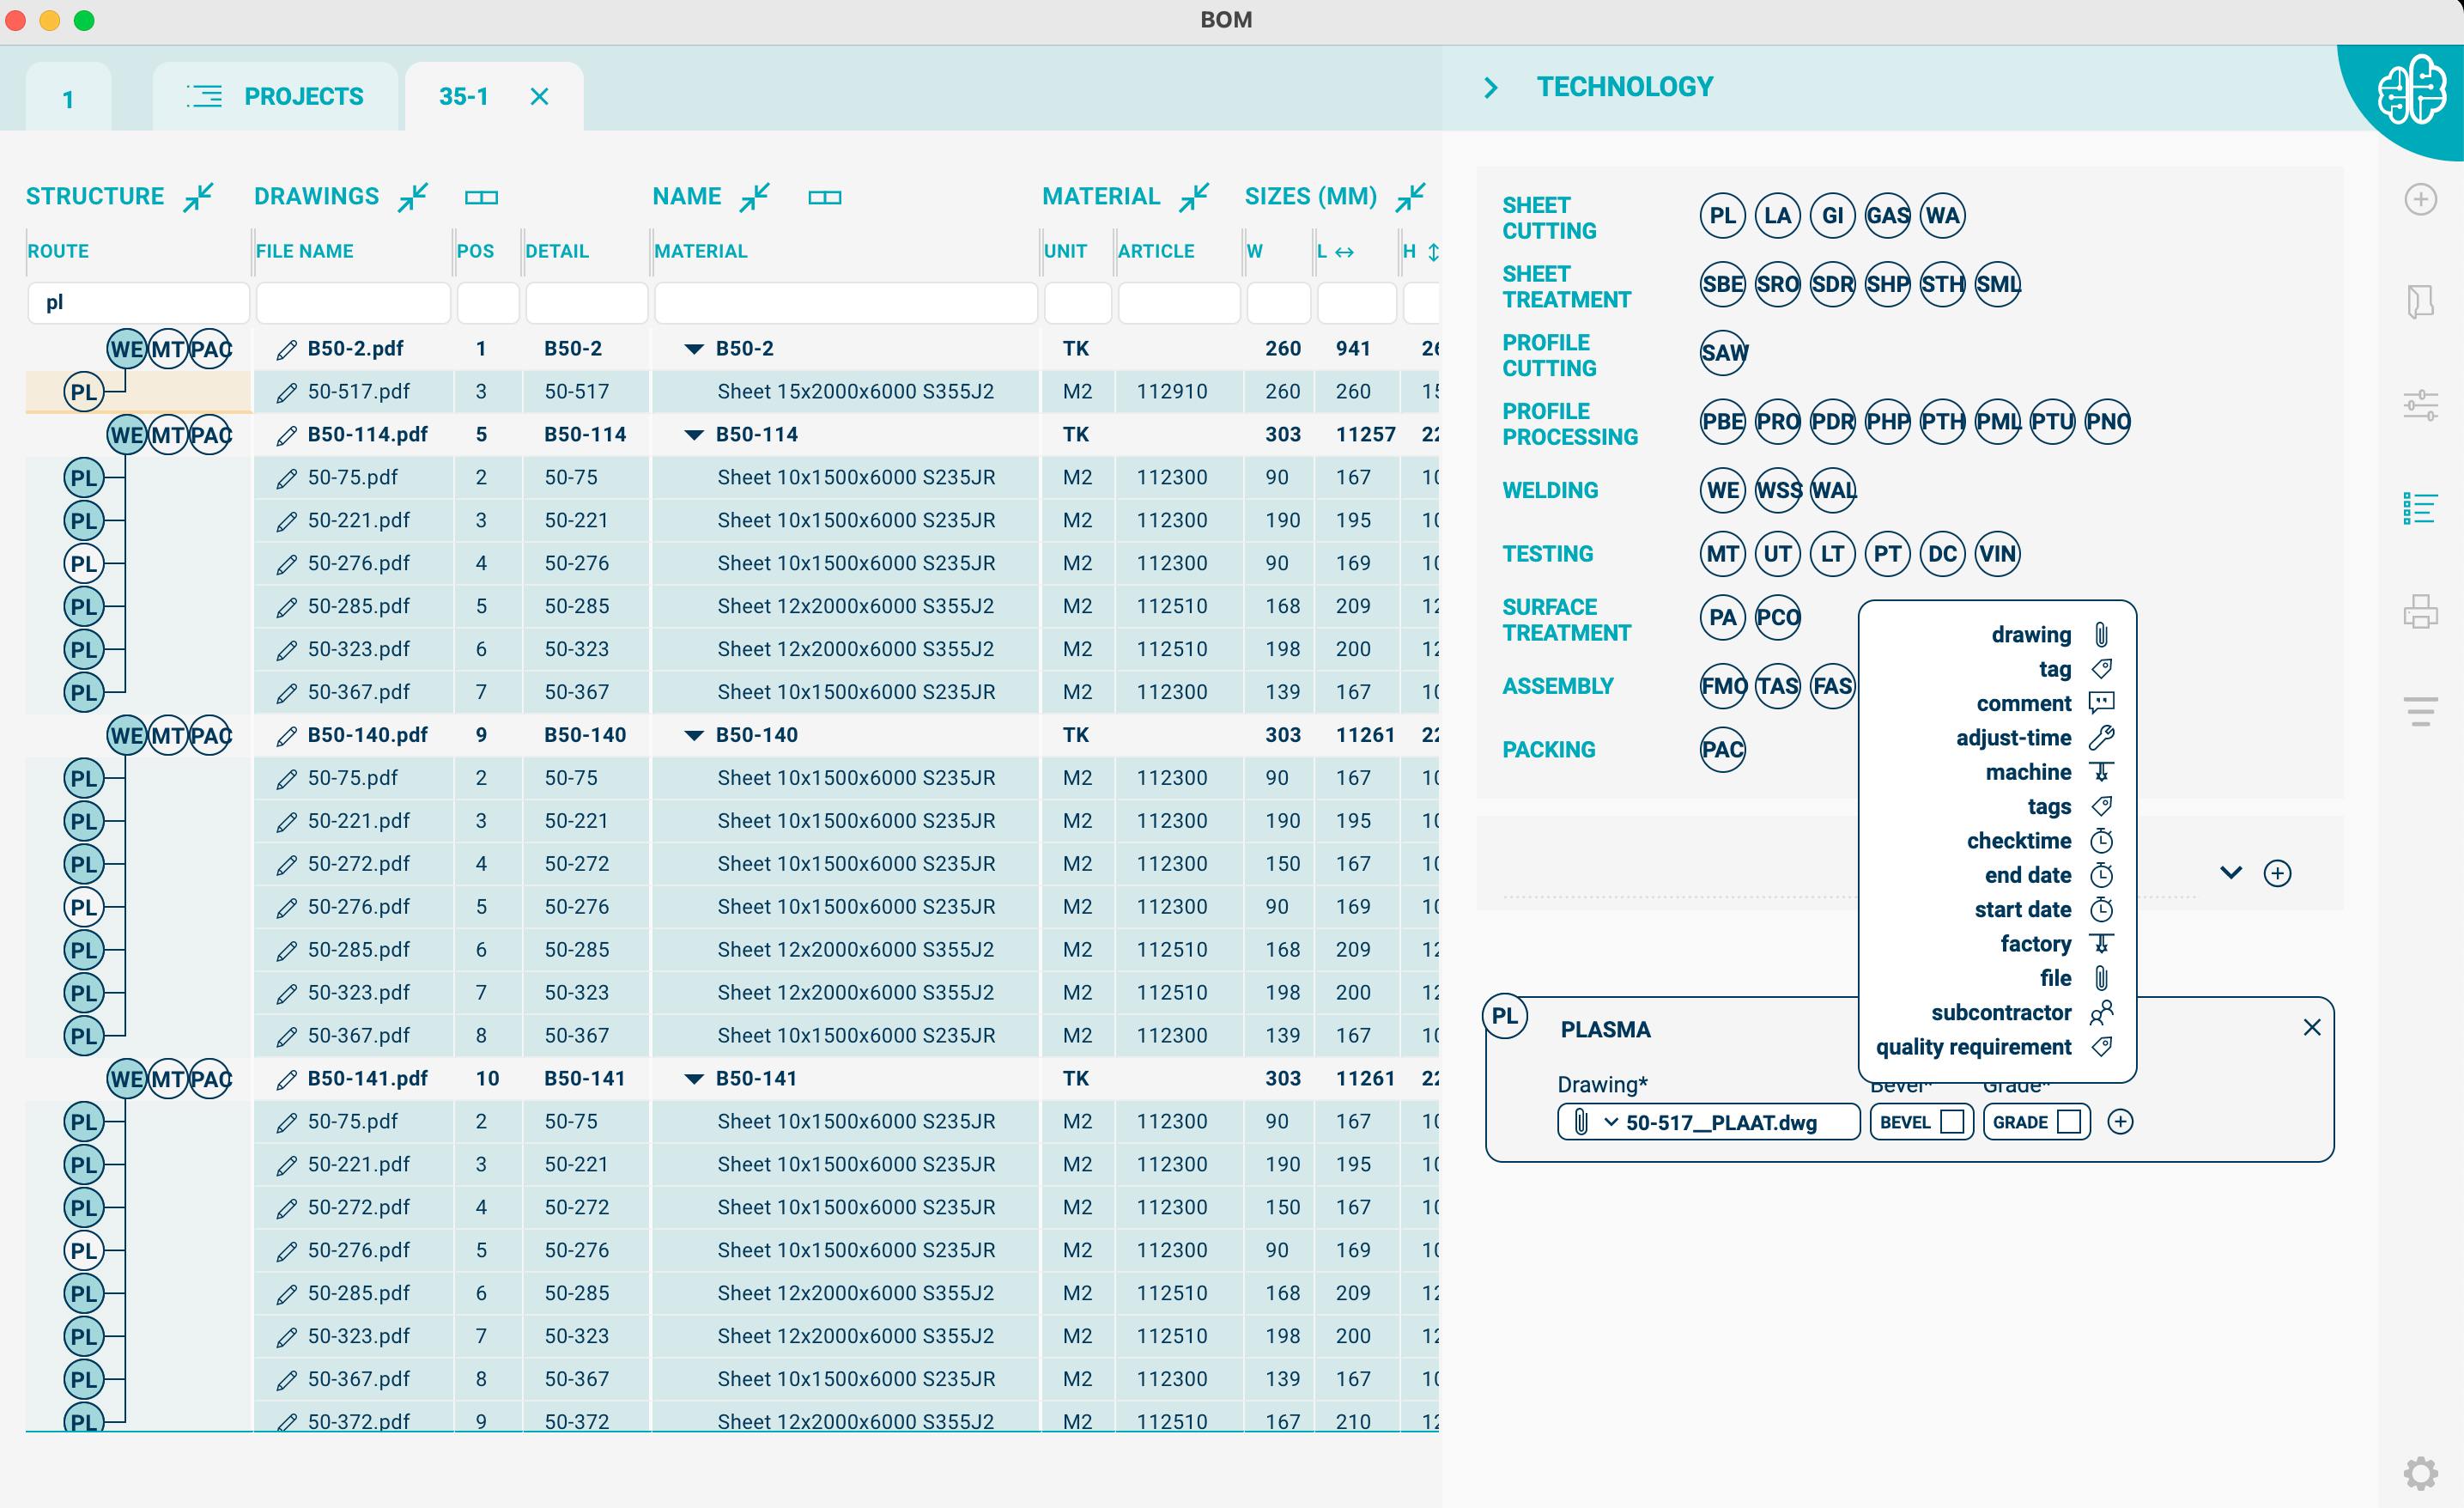2464x1508 pixels.
Task: Select the PL plasma operation in Sheet Cutting
Action: [1723, 216]
